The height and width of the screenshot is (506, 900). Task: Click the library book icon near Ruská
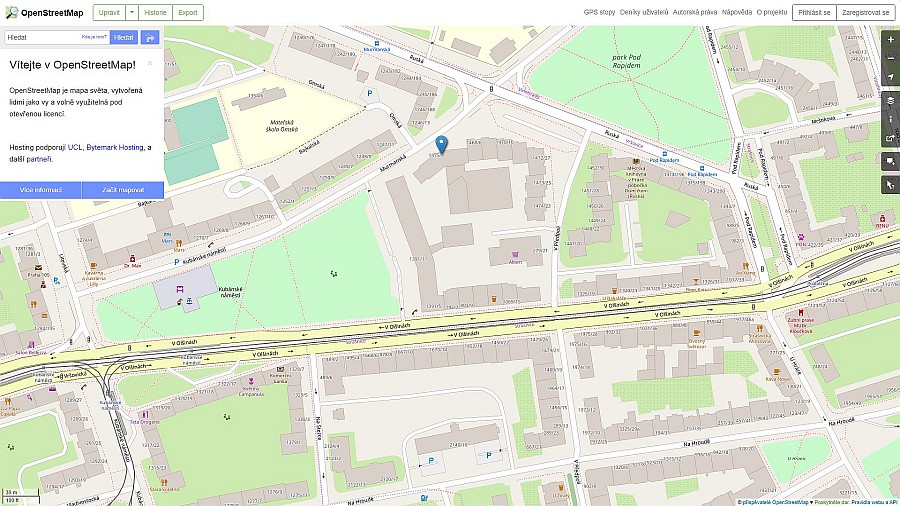[x=636, y=162]
